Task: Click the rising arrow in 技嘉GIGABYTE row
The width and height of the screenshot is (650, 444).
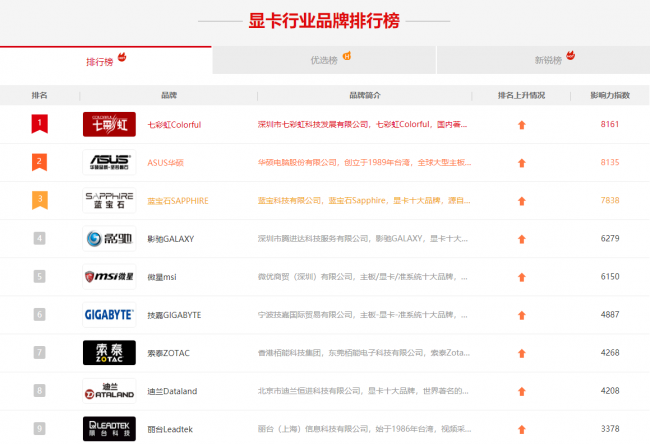Action: (x=522, y=315)
